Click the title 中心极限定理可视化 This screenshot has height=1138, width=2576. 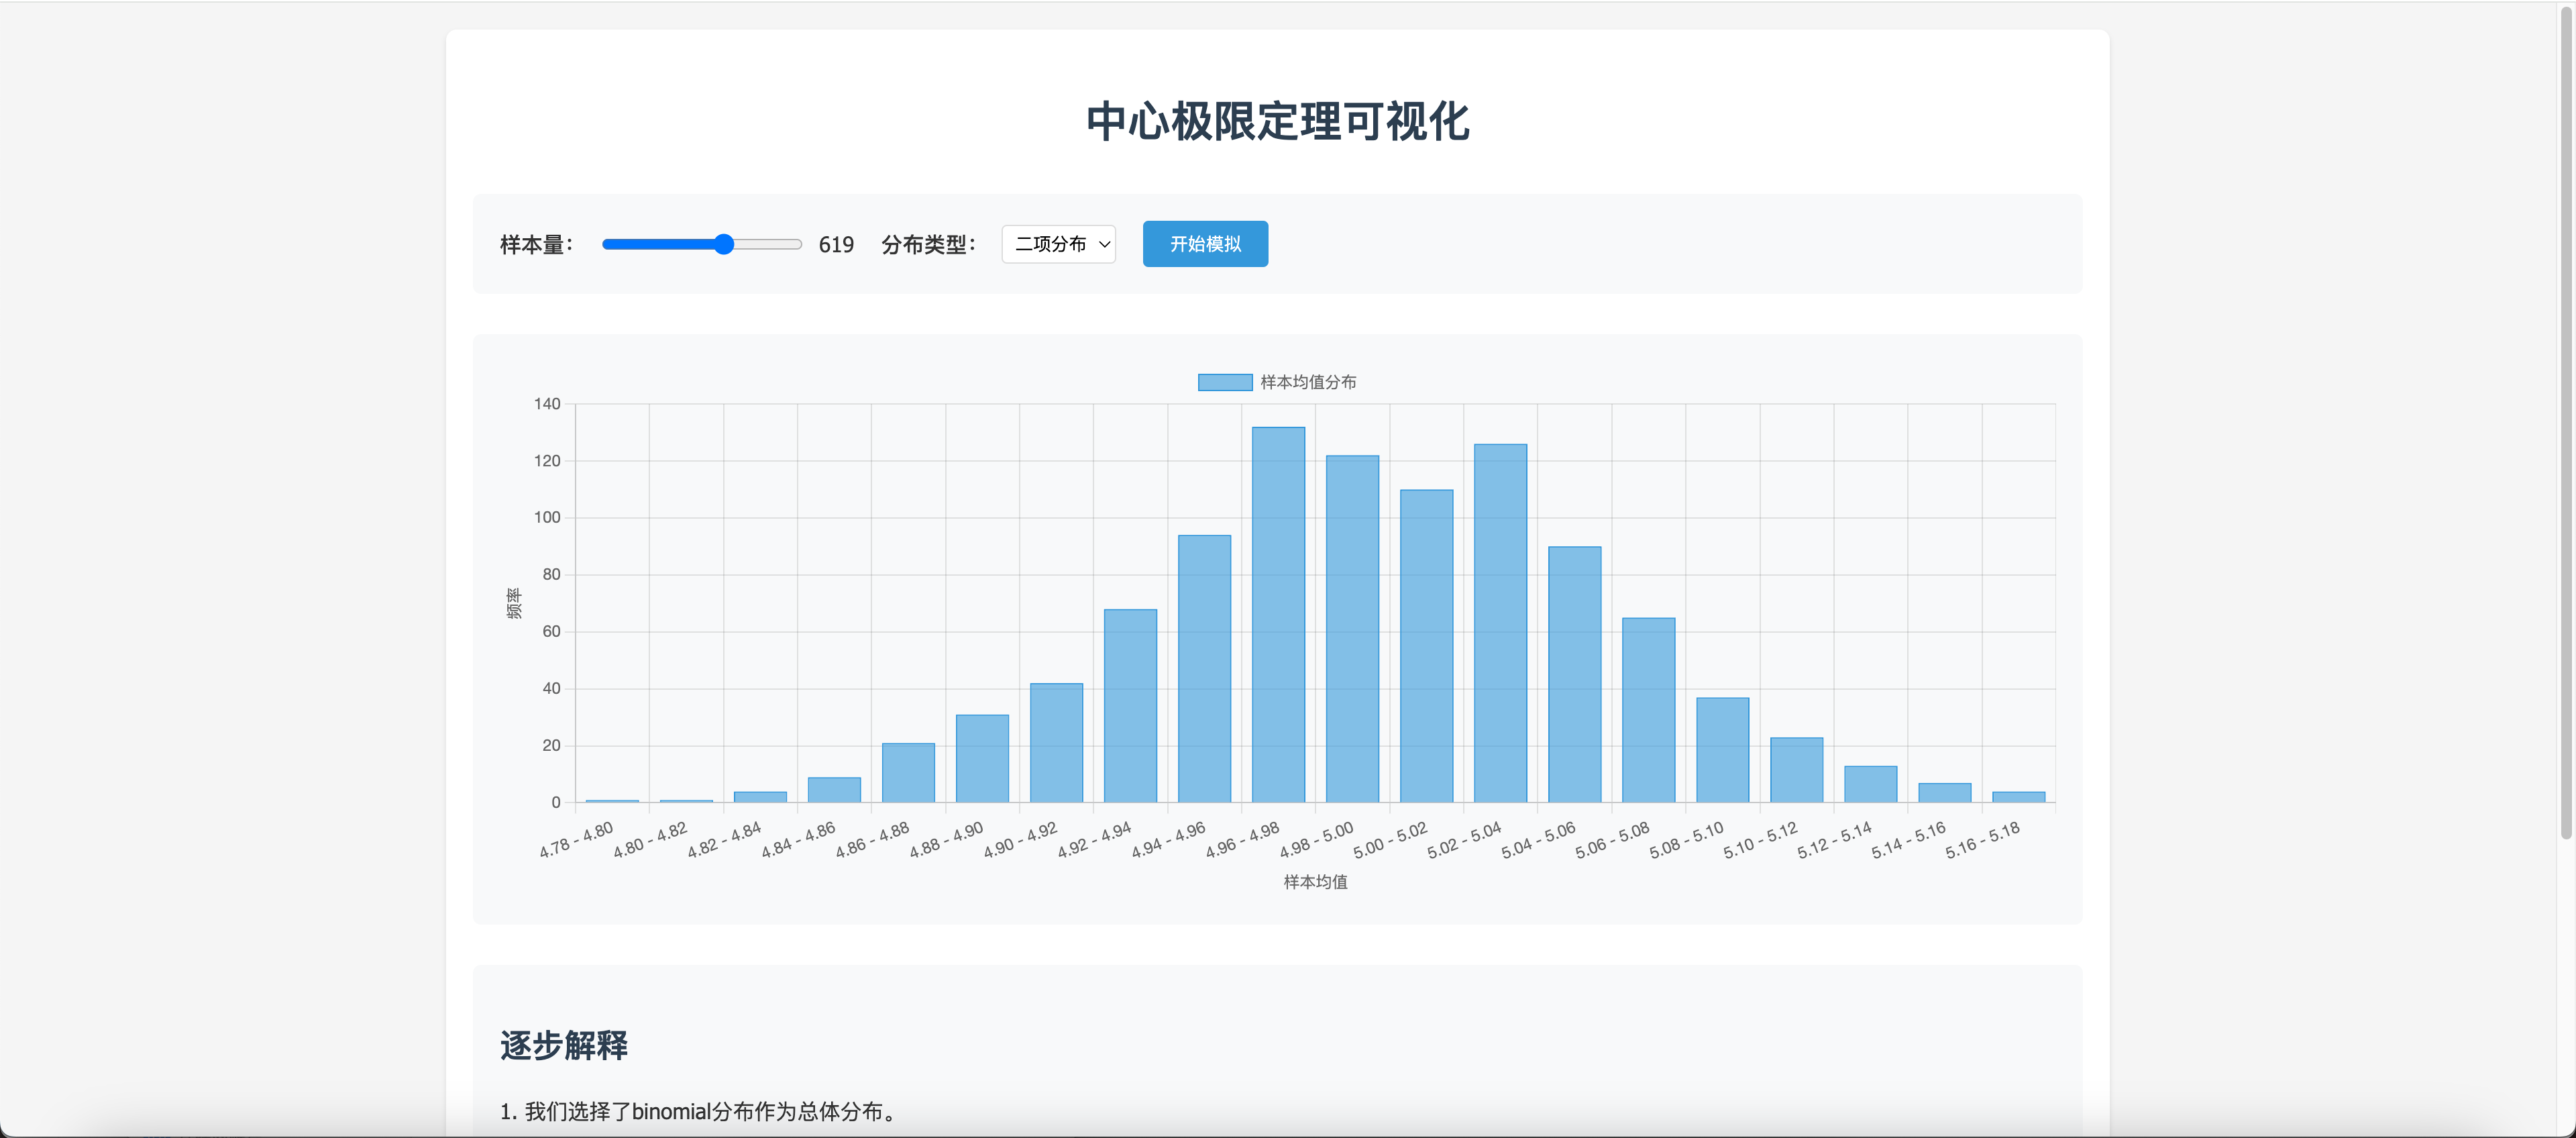(x=1277, y=122)
